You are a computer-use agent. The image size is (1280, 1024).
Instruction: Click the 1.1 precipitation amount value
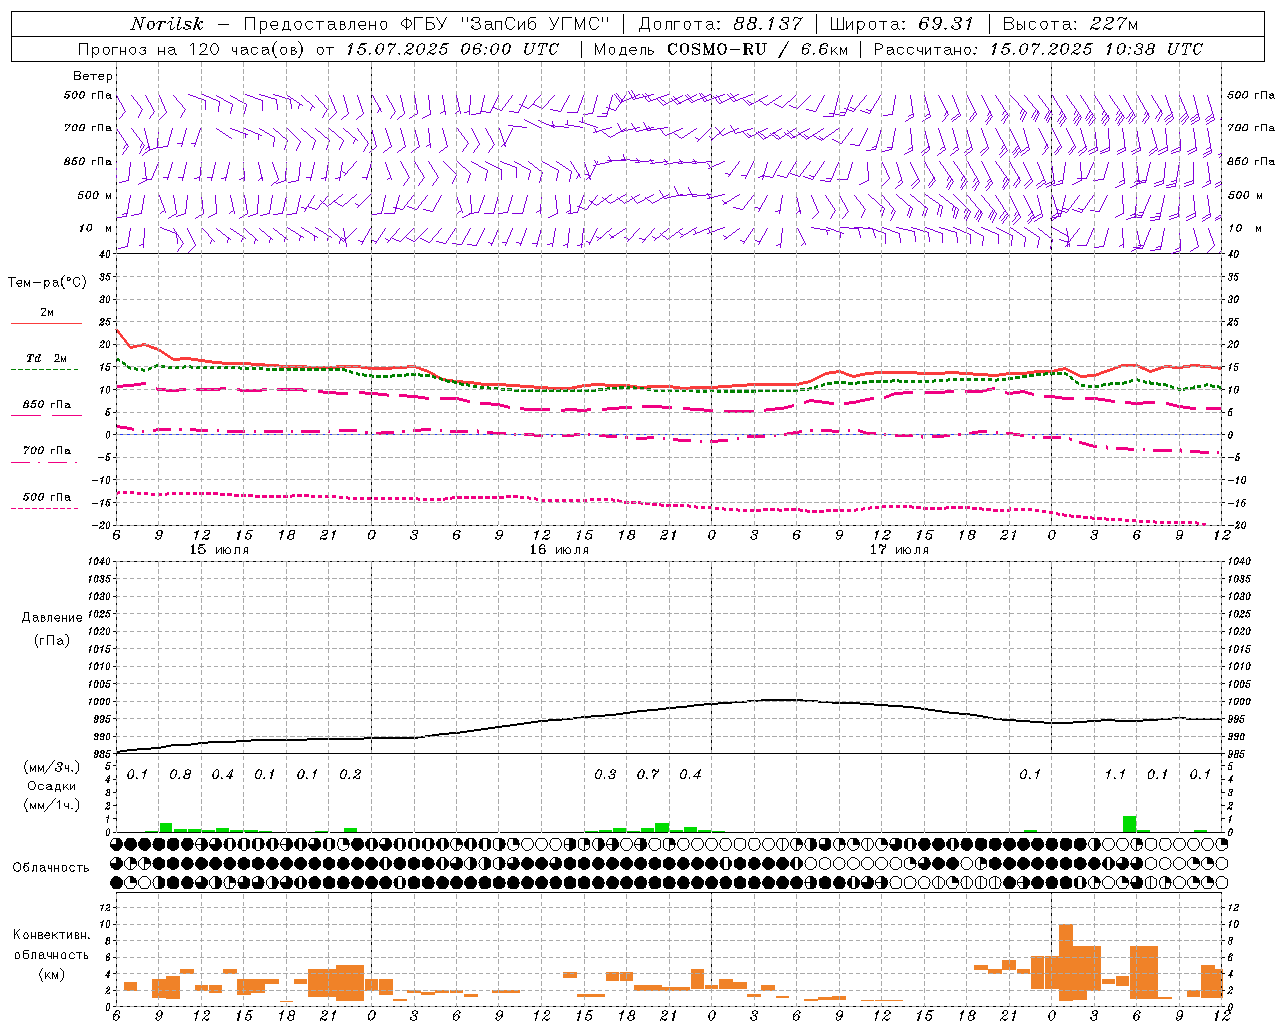1115,774
